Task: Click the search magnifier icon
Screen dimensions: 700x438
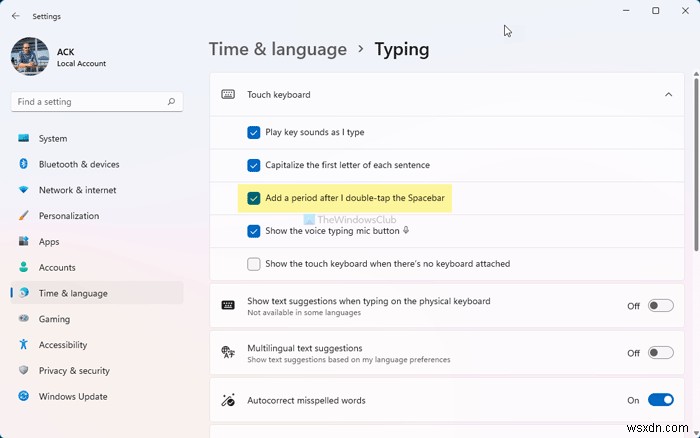Action: point(171,102)
